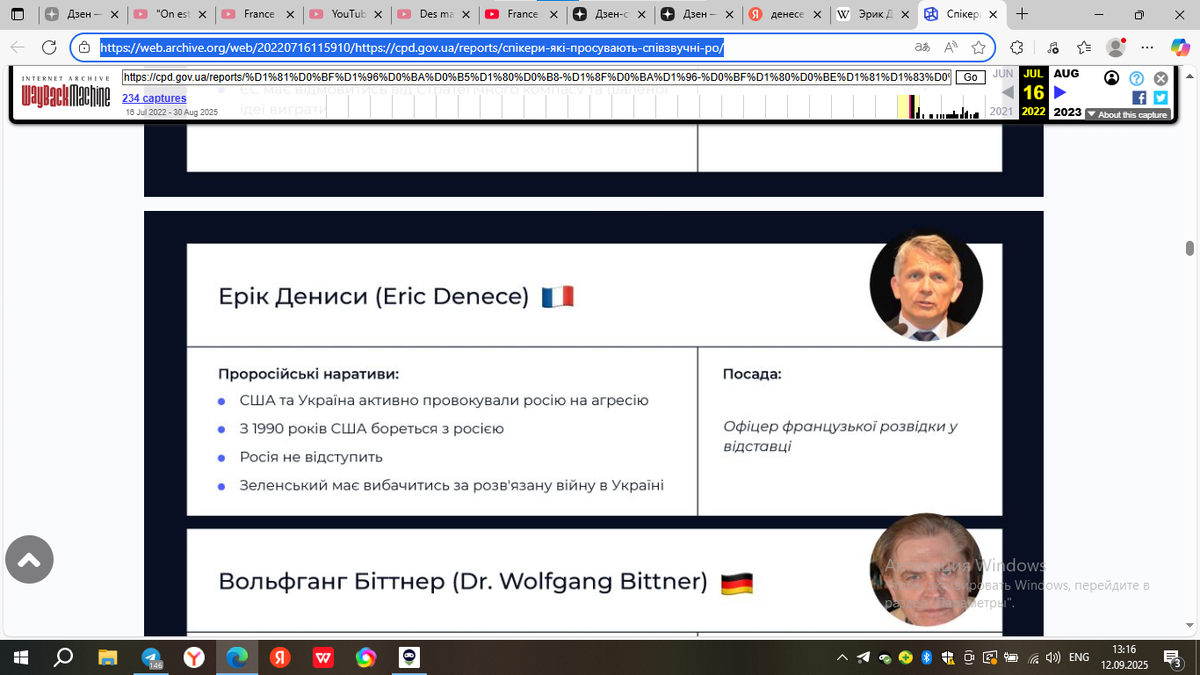
Task: Click the scroll-to-top round arrow button
Action: coord(29,560)
